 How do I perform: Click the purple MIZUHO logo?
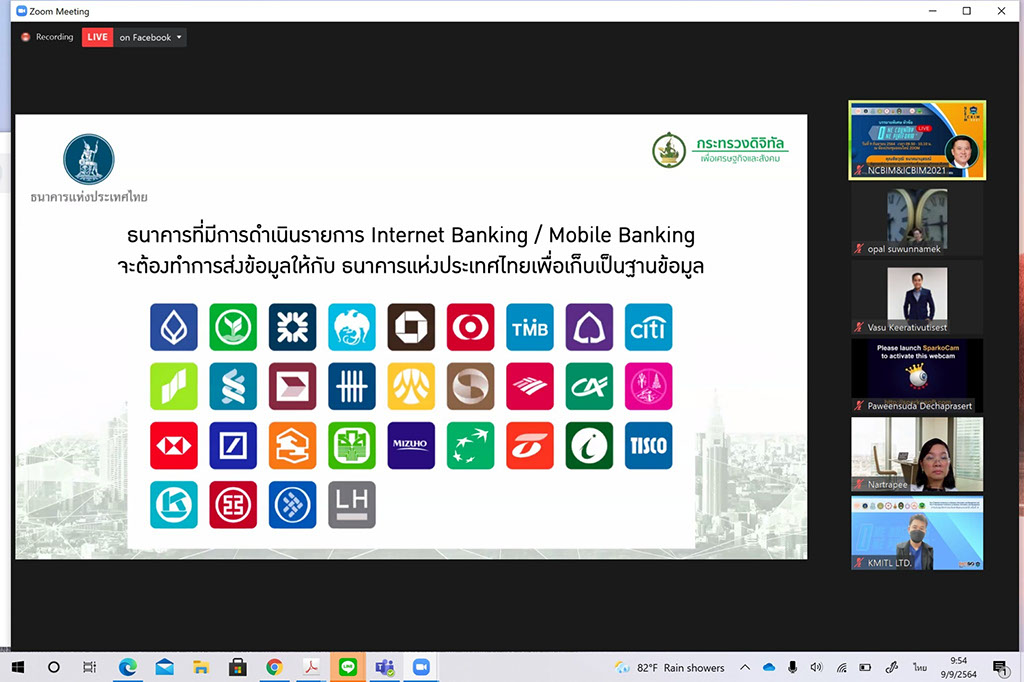click(x=411, y=446)
